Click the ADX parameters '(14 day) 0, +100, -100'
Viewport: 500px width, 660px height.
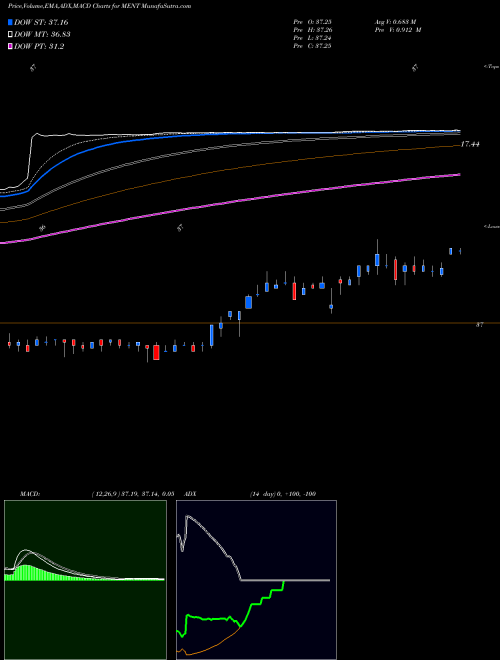click(x=283, y=494)
